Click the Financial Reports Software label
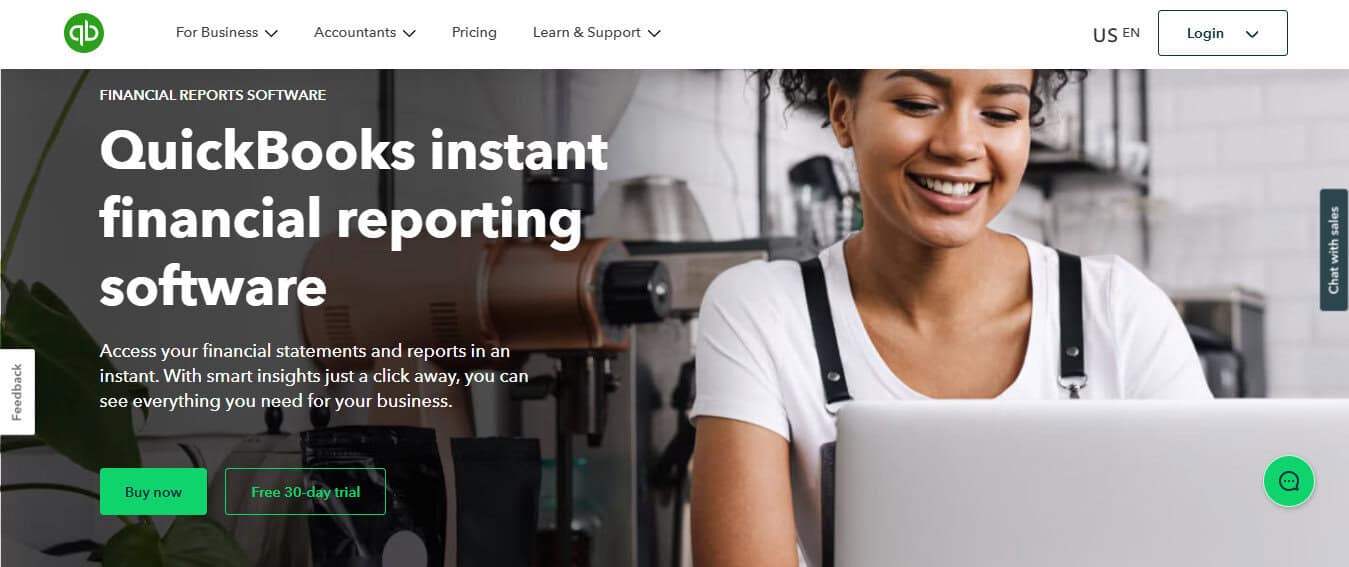Image resolution: width=1349 pixels, height=567 pixels. click(213, 95)
